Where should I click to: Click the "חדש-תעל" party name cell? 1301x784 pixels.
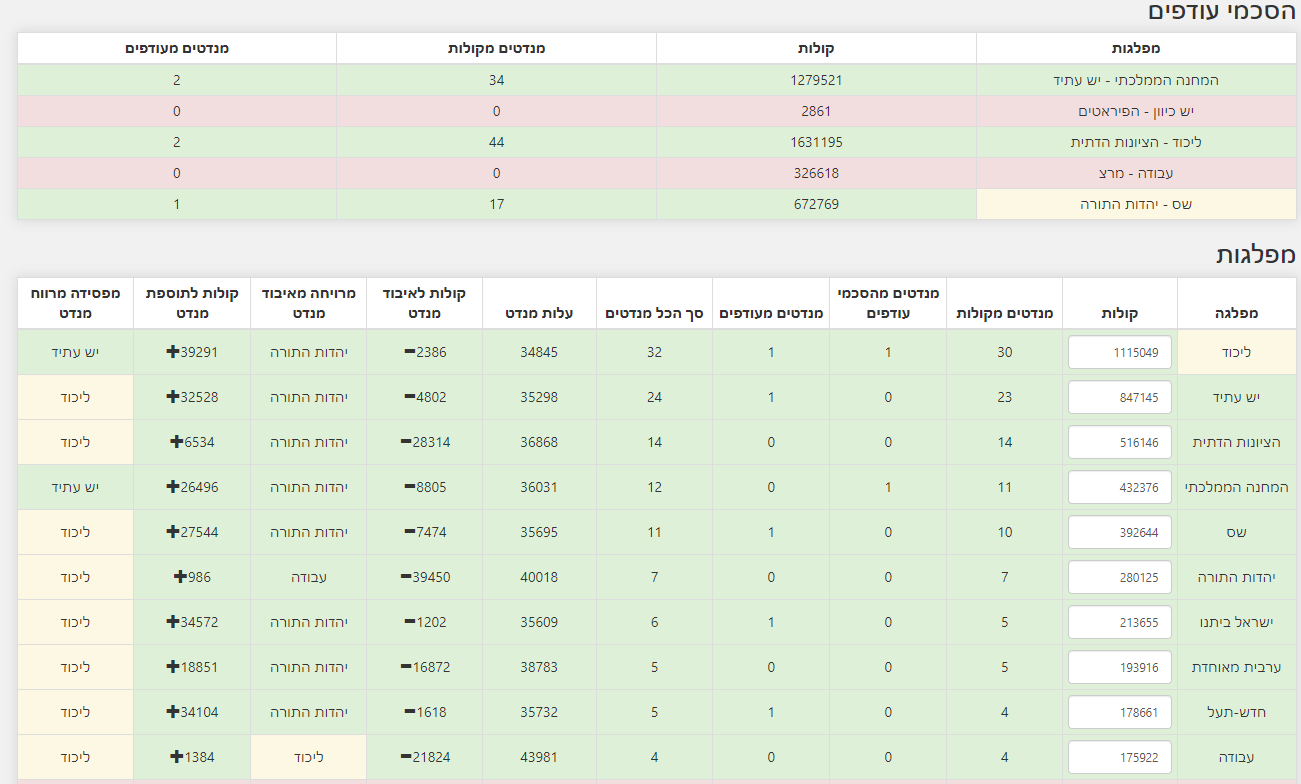tap(1238, 712)
